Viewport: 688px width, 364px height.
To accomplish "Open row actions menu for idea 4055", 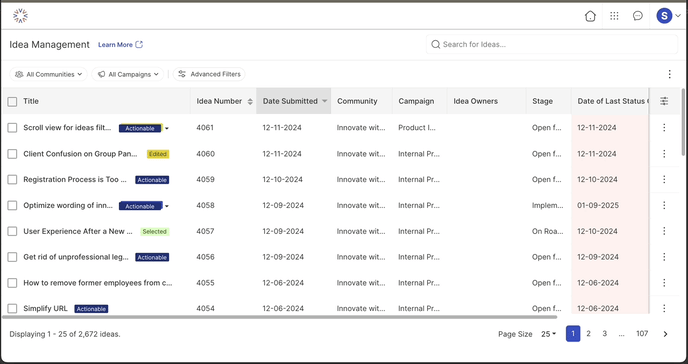I will pos(664,283).
